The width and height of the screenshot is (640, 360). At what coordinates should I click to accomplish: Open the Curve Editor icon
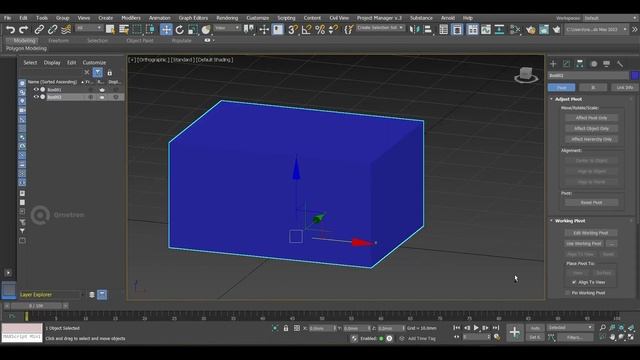486,29
